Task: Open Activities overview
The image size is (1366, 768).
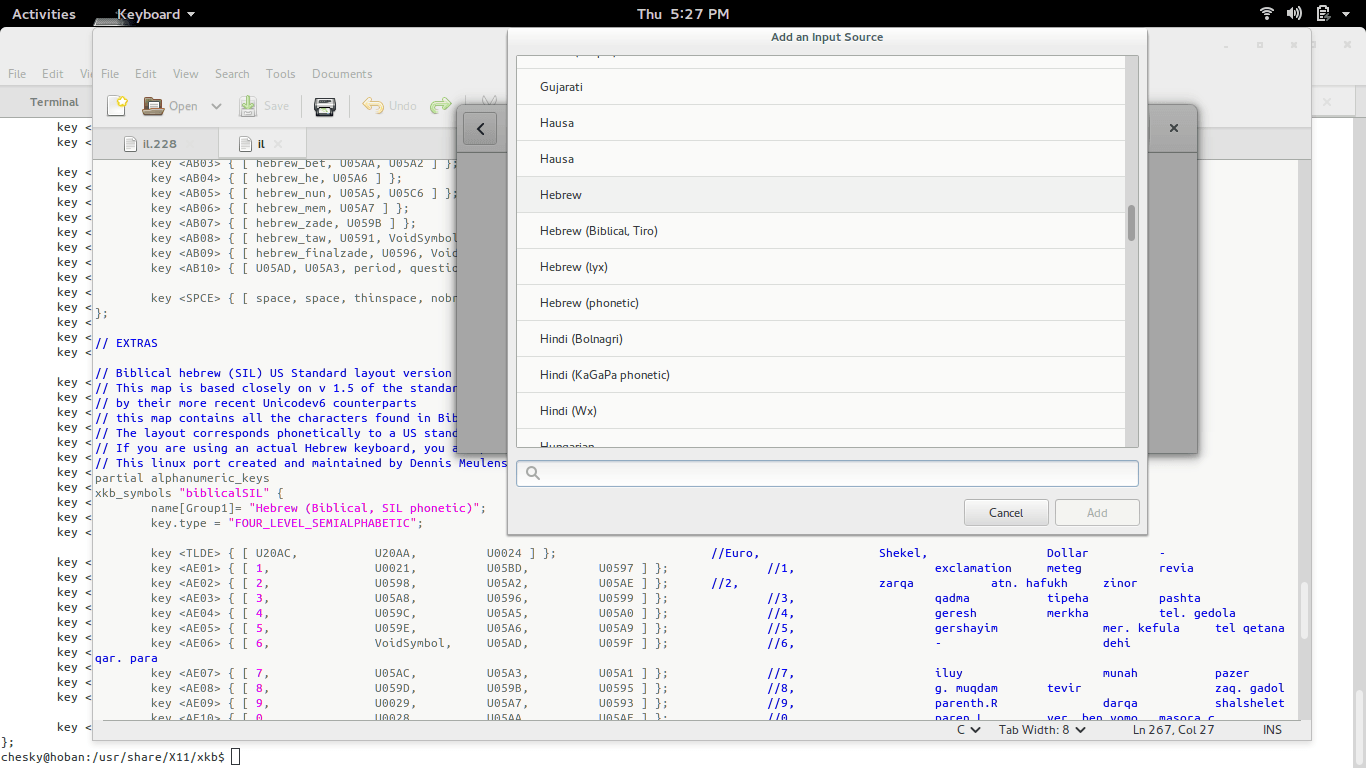Action: (x=44, y=14)
